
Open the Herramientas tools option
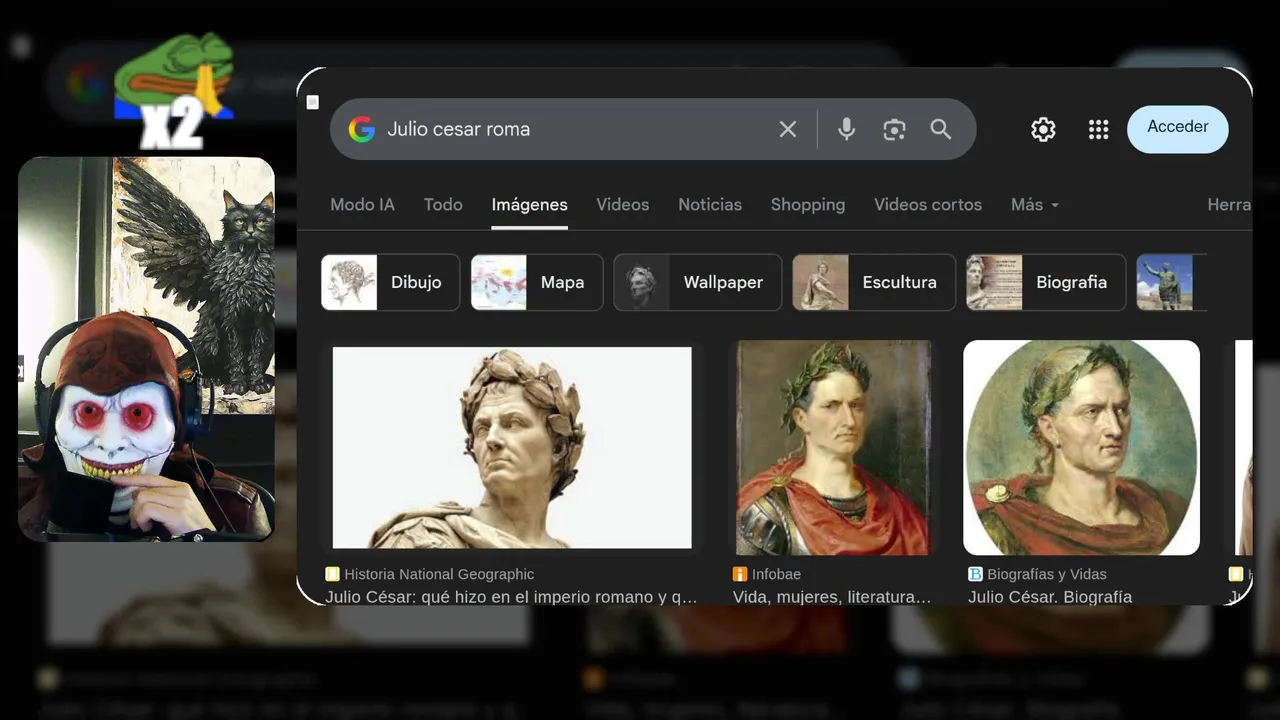[1230, 204]
